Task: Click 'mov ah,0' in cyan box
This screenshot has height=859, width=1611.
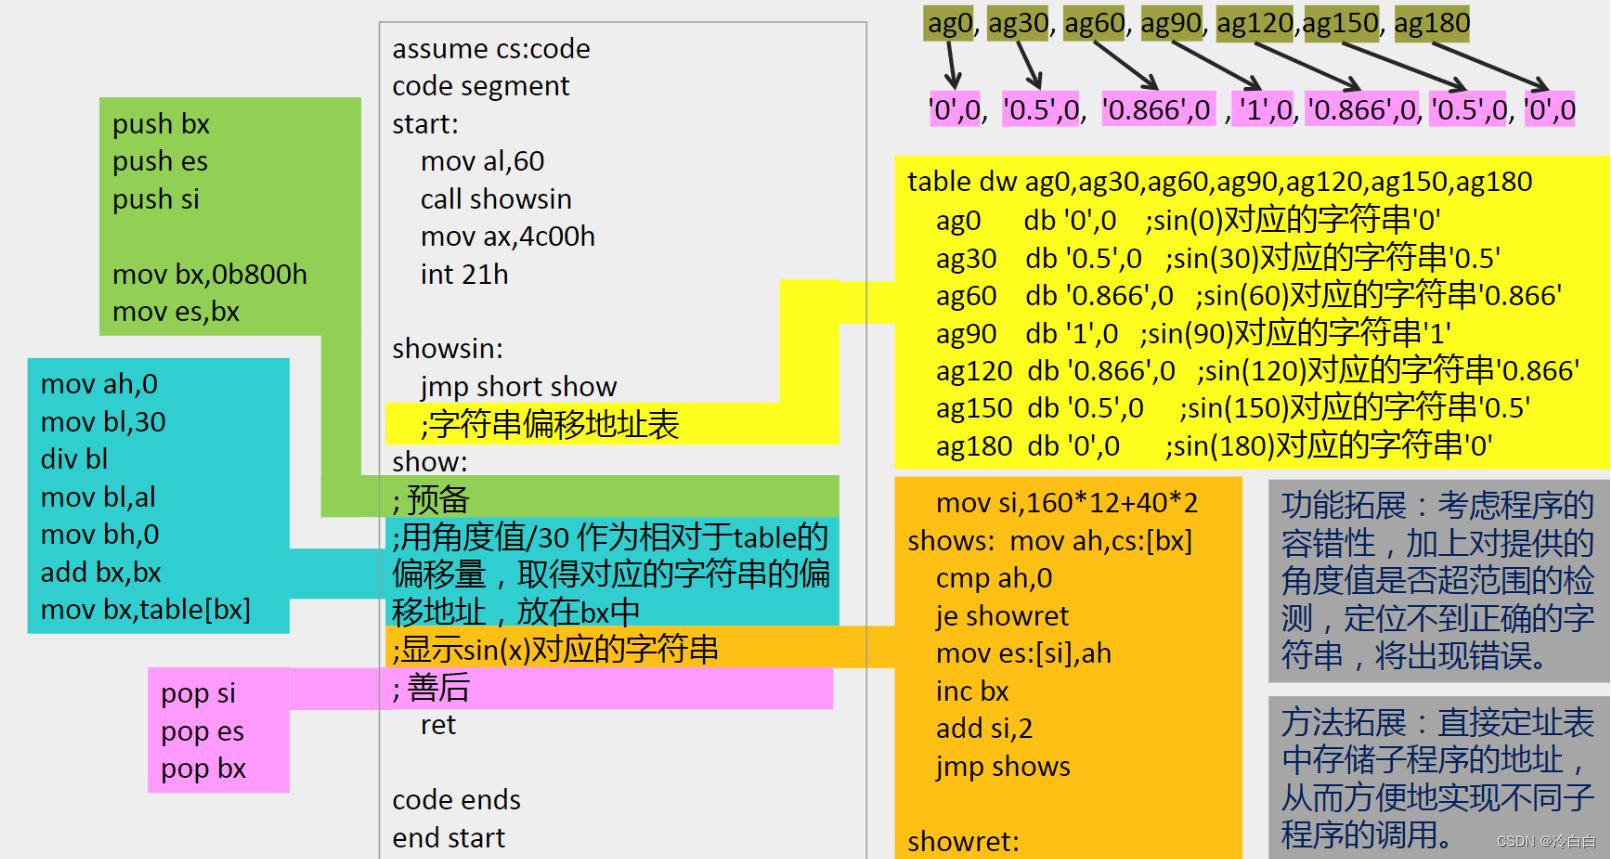Action: coord(99,384)
